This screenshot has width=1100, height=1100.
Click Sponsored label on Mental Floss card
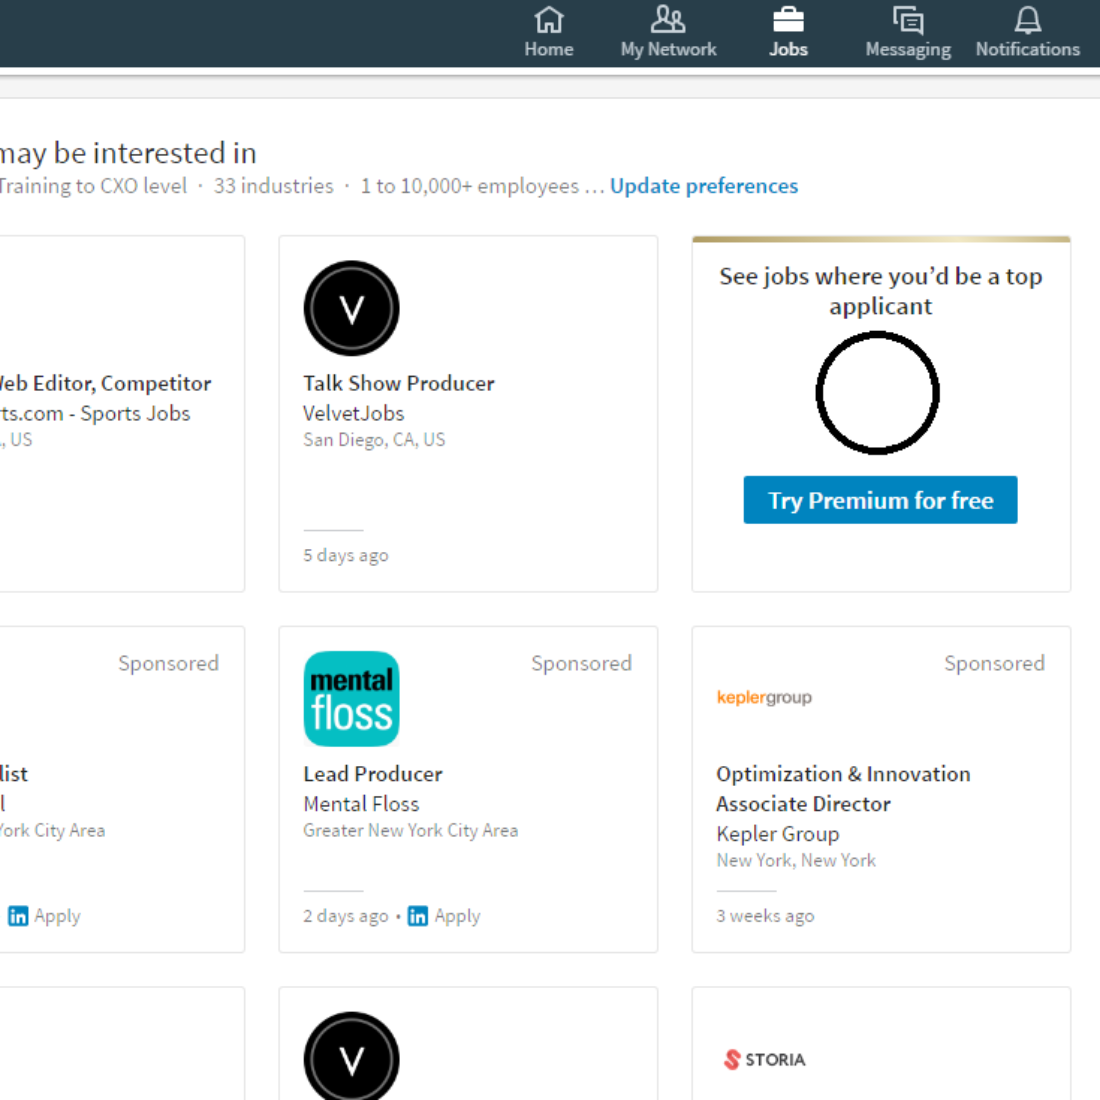click(x=582, y=664)
